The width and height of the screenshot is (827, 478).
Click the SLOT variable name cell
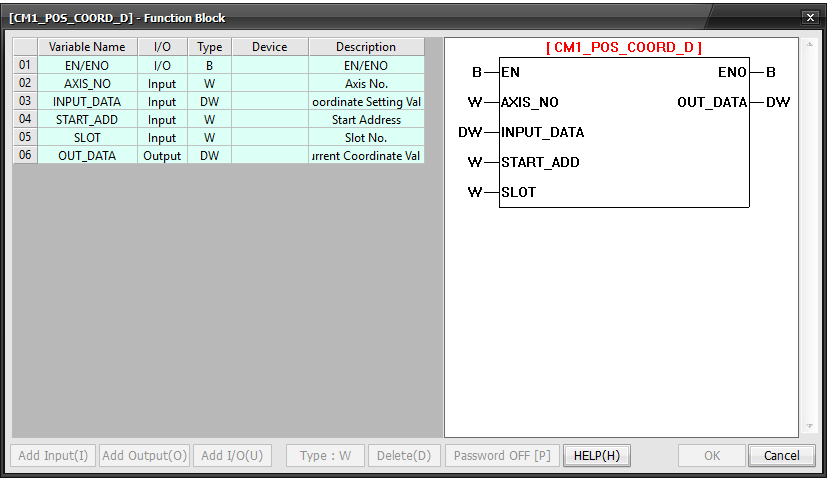[88, 137]
